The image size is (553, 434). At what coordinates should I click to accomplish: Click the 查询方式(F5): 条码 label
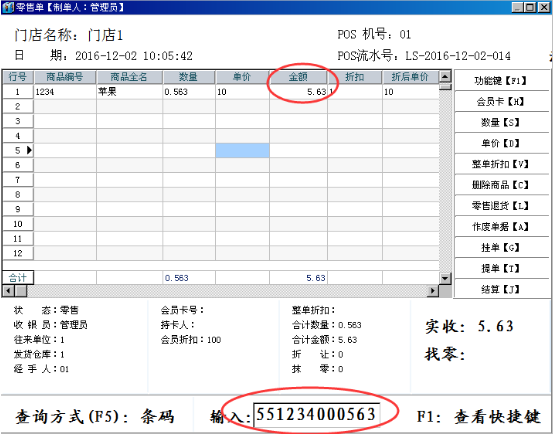[x=94, y=417]
